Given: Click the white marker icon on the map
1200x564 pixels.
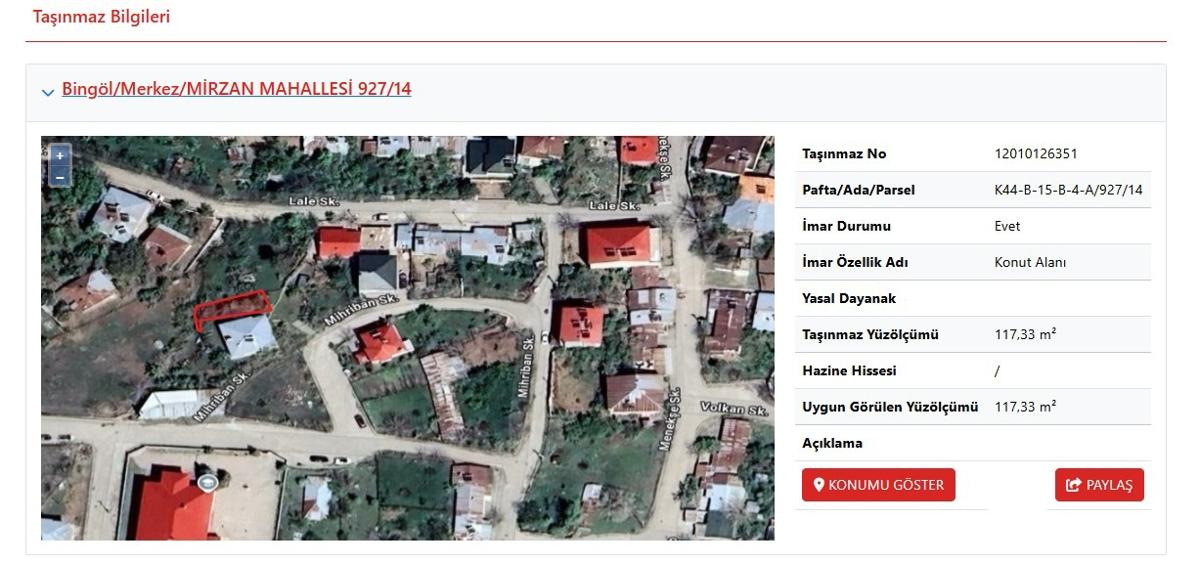Looking at the screenshot, I should coord(207,483).
